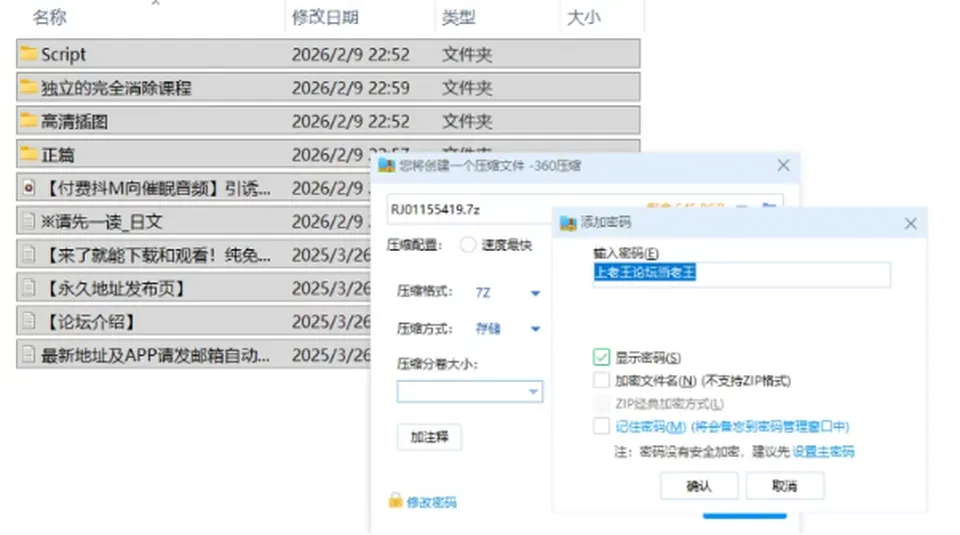The width and height of the screenshot is (960, 535).
Task: Open the 压缩方式 存储 dropdown arrow
Action: click(x=535, y=329)
